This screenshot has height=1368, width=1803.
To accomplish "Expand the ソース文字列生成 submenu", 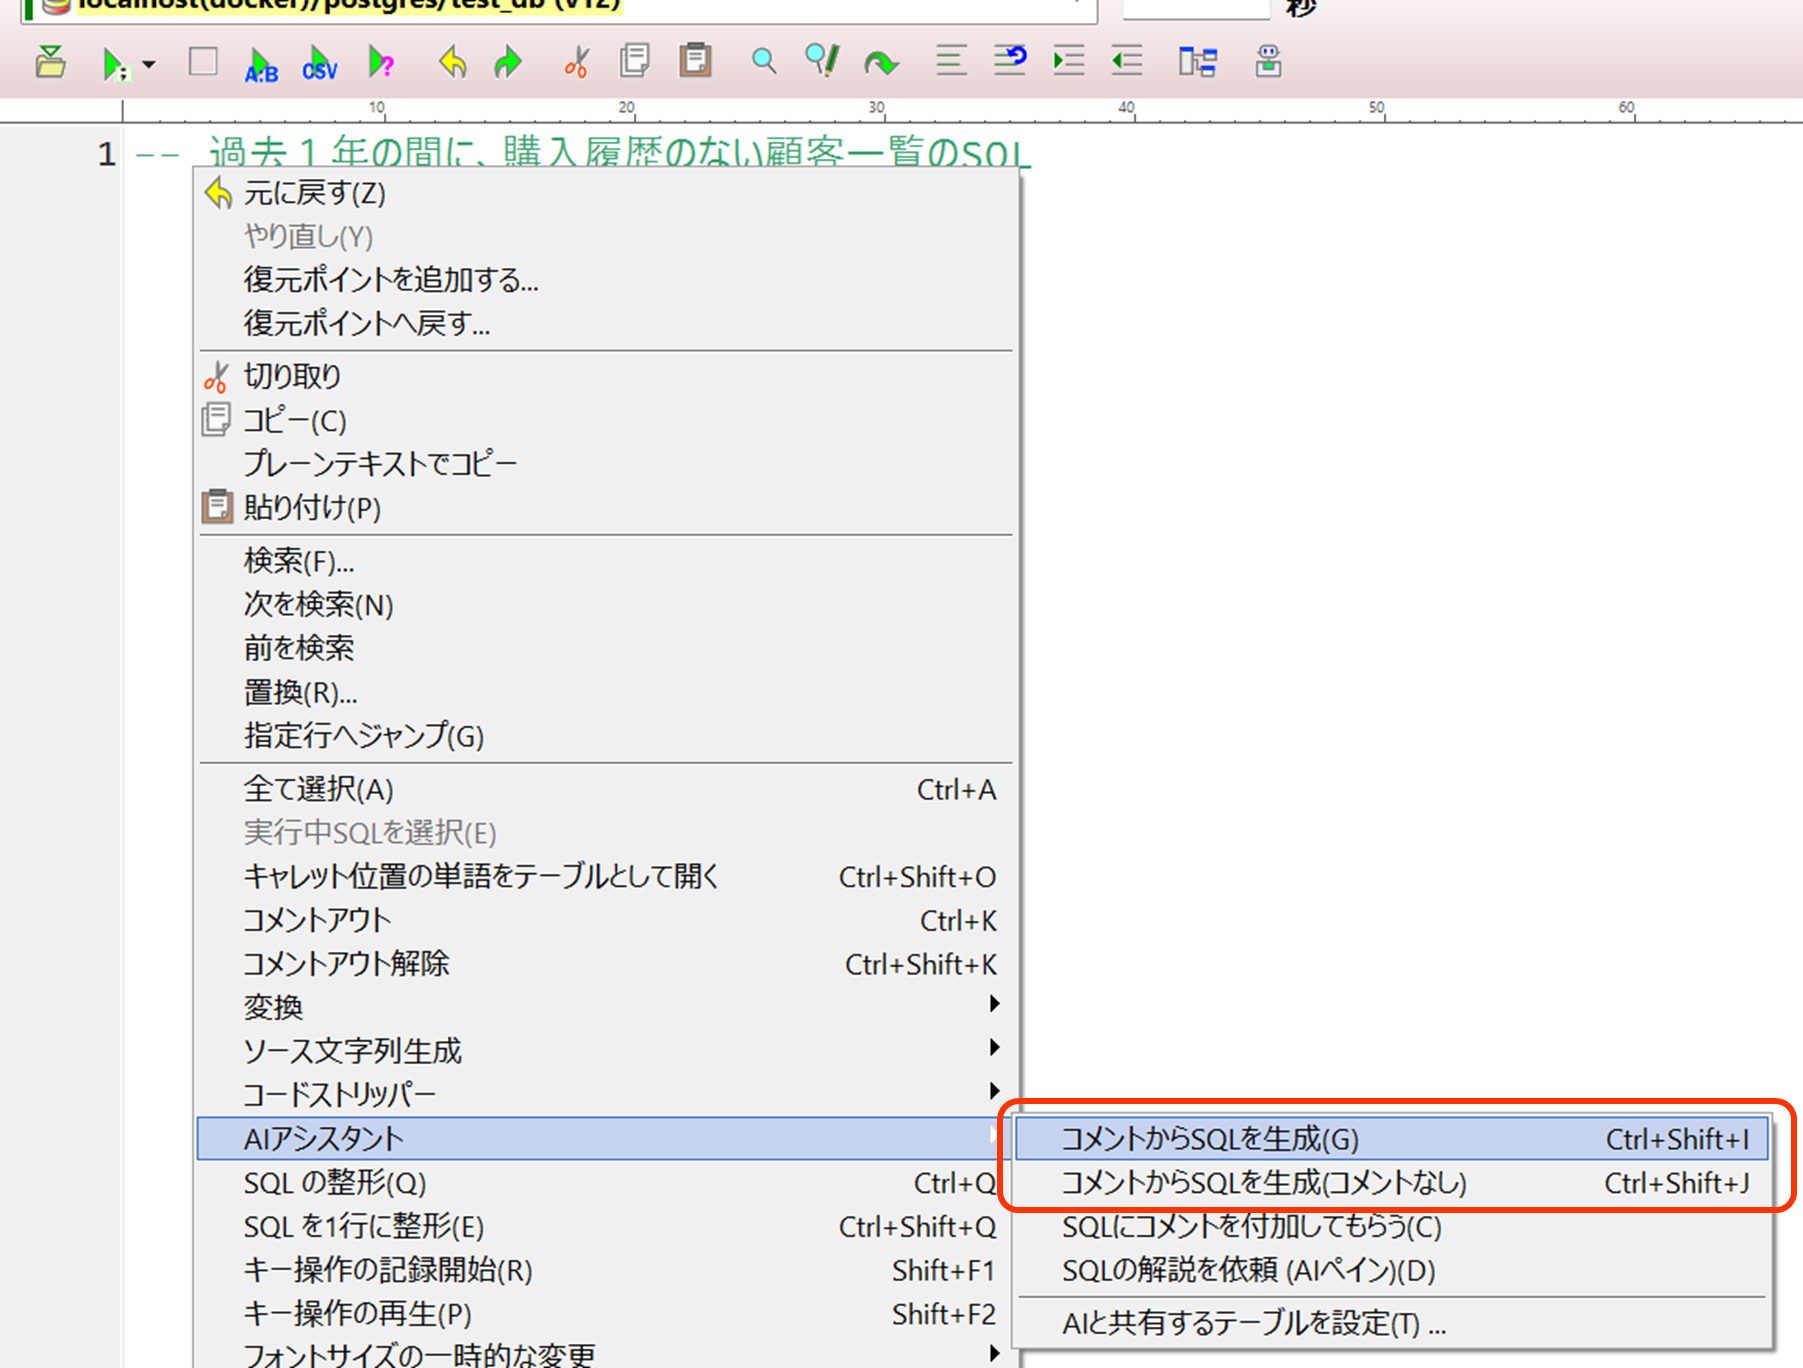I will 606,1051.
